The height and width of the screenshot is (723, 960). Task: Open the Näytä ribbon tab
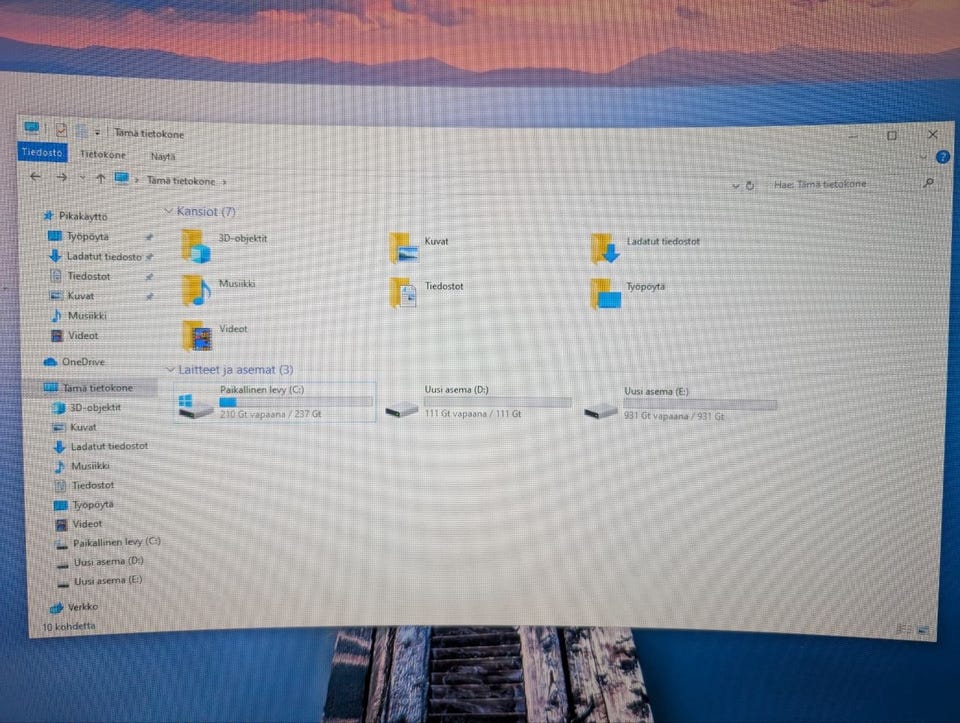pos(163,156)
